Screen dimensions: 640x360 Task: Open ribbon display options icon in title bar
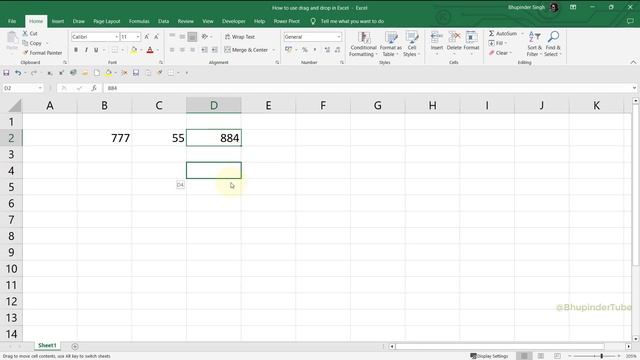pyautogui.click(x=573, y=7)
